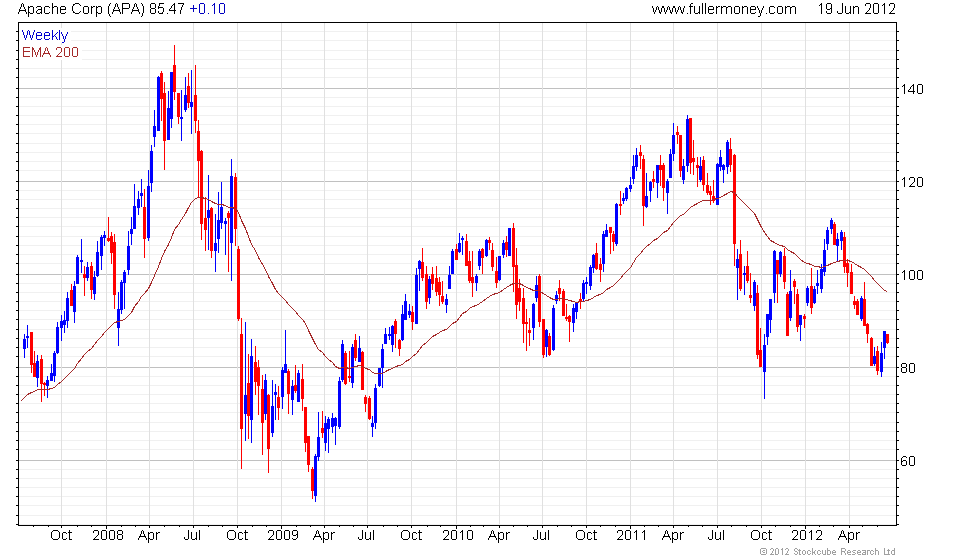Select the Weekly legend label
The height and width of the screenshot is (560, 980).
coord(45,36)
